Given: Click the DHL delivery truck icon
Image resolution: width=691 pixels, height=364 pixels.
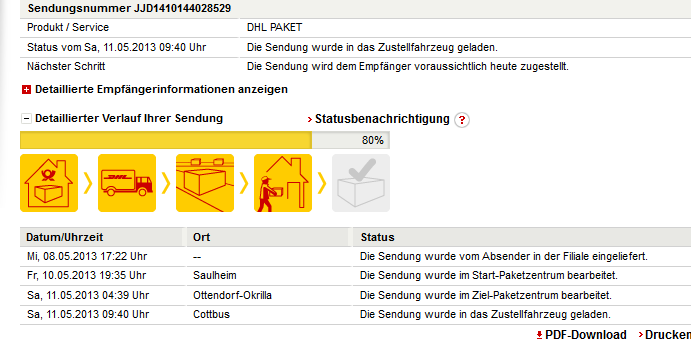Looking at the screenshot, I should click(127, 183).
